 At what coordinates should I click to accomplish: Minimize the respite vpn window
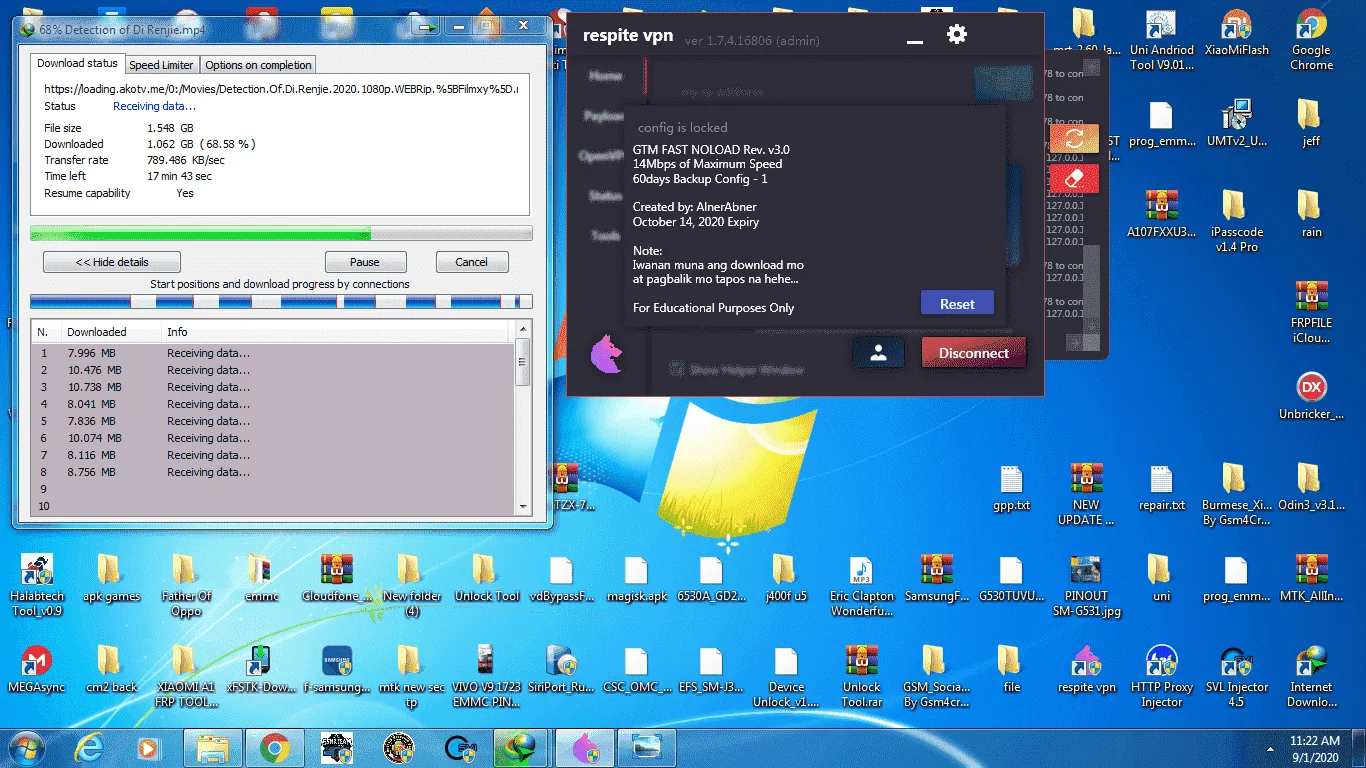(x=914, y=41)
